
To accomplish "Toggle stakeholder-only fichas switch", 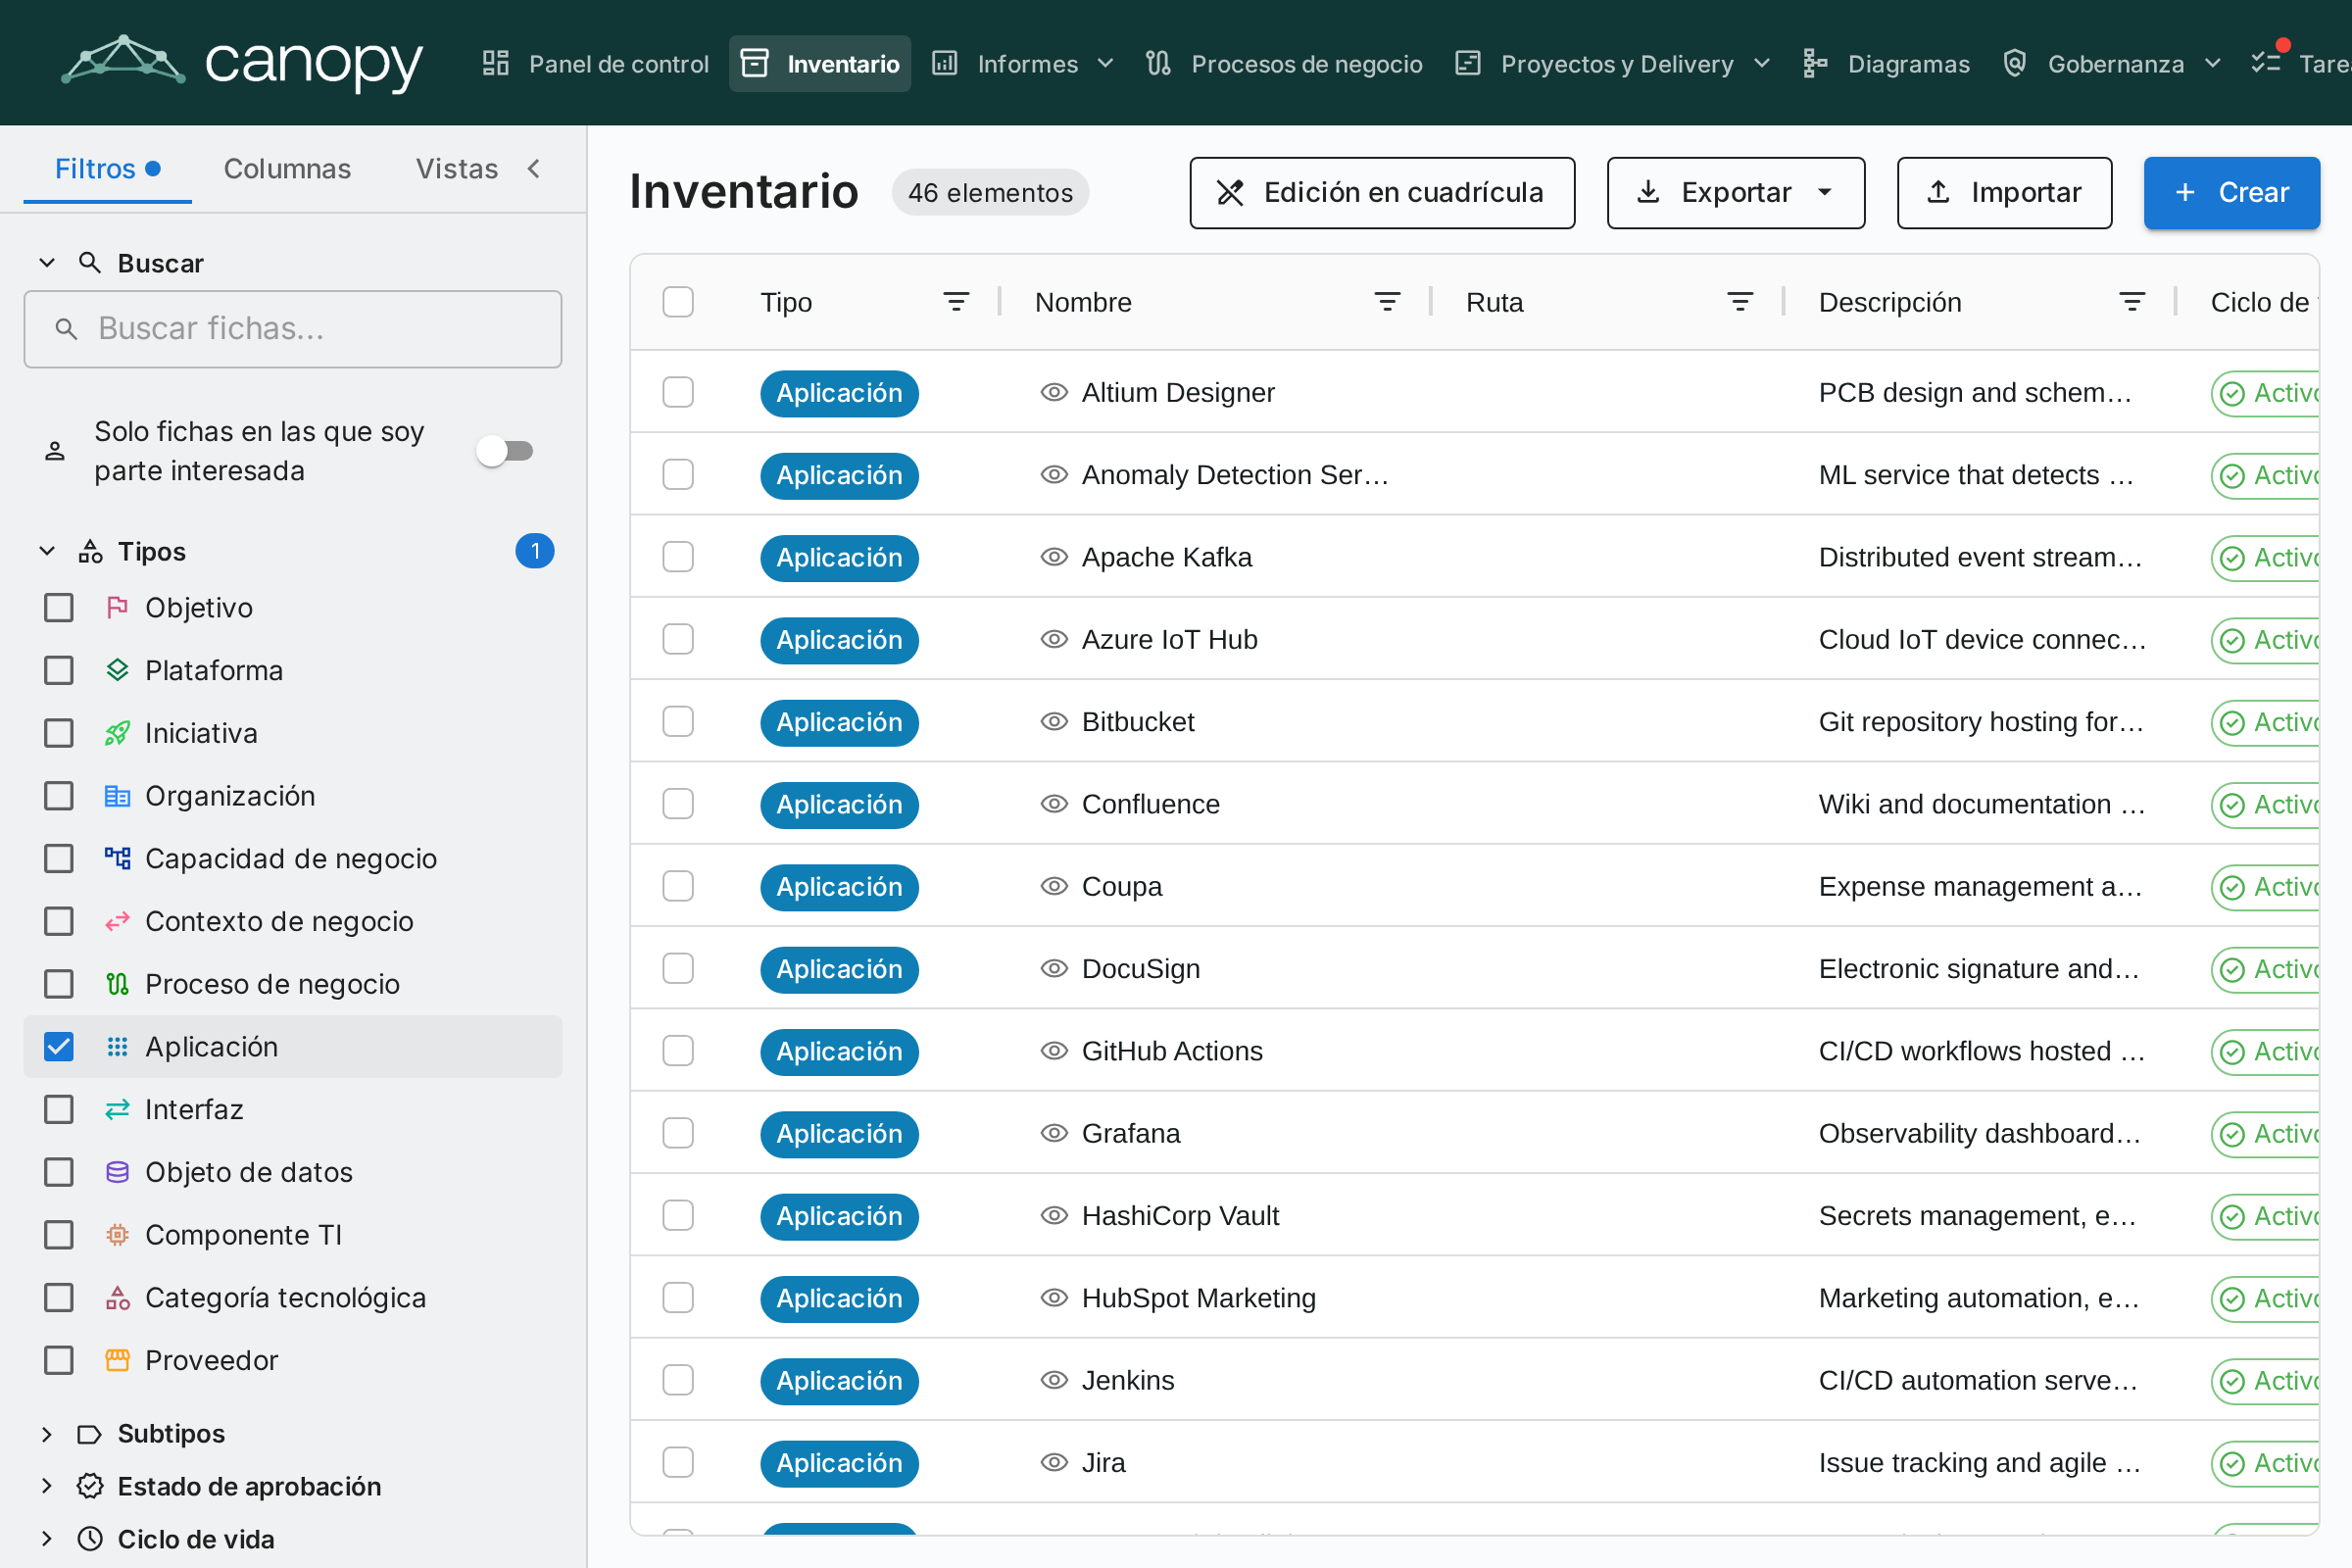I will [x=505, y=451].
